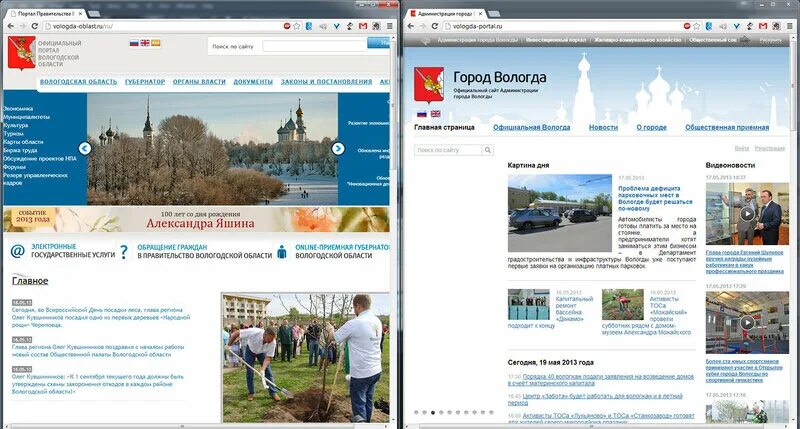
Task: Click the Gmail extension icon in the vologda-oblast.ru window
Action: (x=363, y=26)
